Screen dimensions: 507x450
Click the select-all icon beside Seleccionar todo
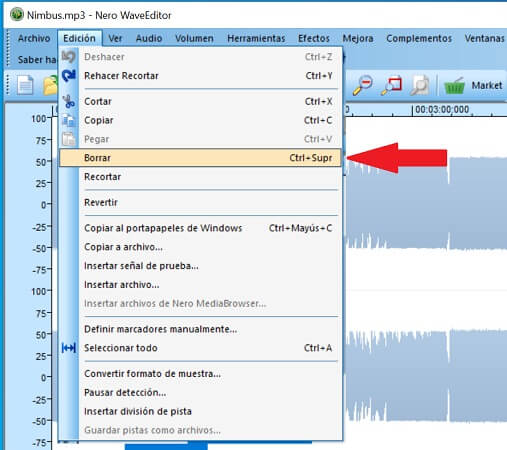pos(69,348)
